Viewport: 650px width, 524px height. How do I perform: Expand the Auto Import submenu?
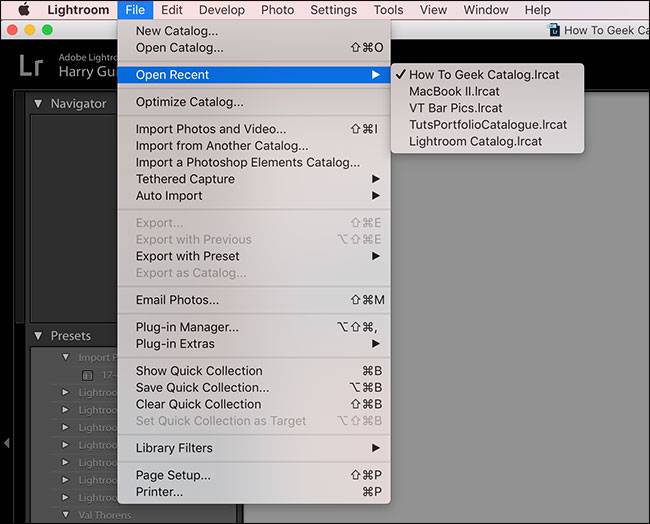pyautogui.click(x=254, y=196)
